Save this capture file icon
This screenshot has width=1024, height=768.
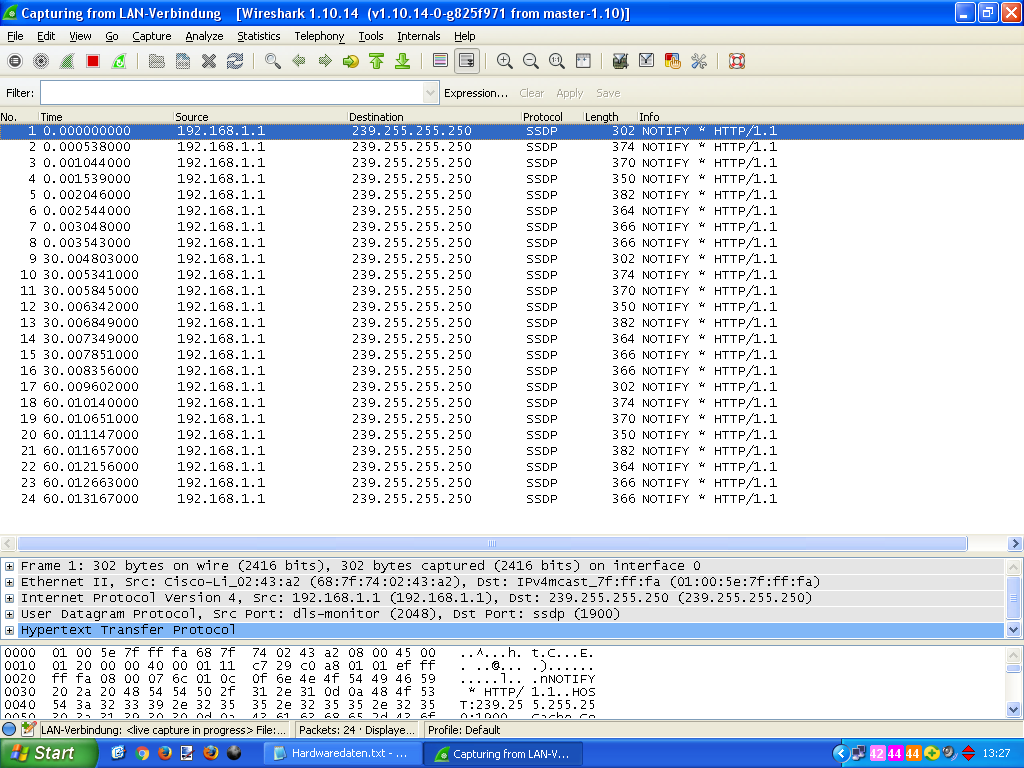(183, 61)
